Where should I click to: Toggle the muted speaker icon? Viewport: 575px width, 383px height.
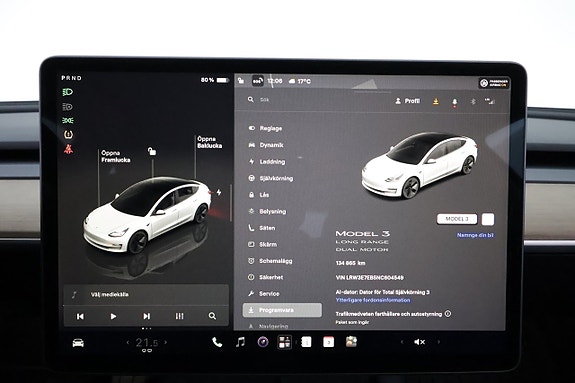(419, 342)
